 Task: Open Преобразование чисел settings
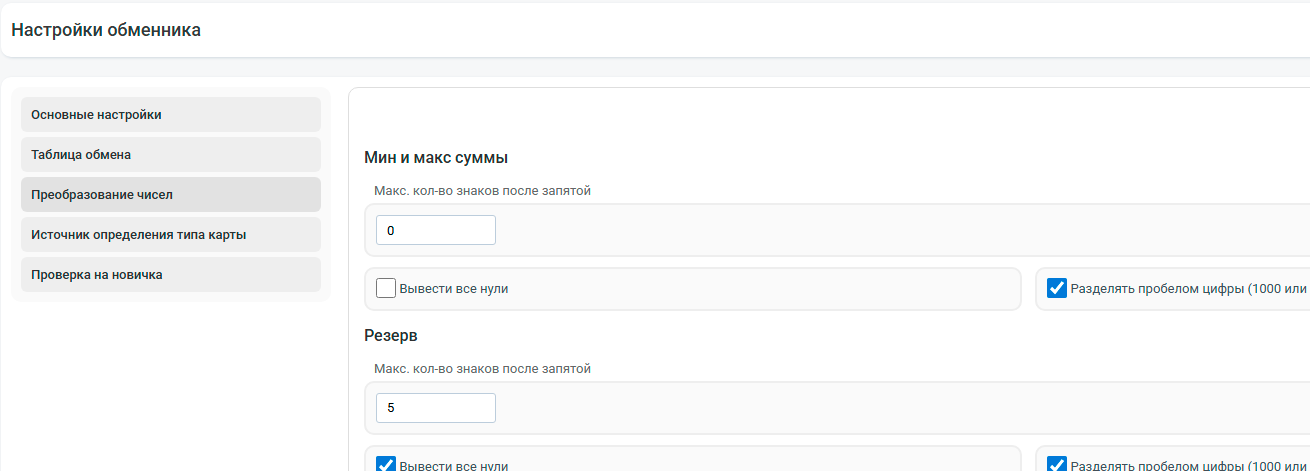coord(171,194)
